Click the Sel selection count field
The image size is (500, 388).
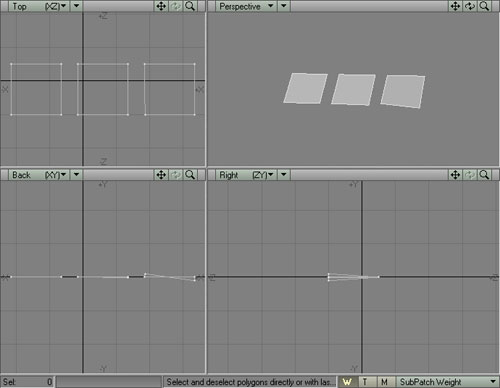coord(28,382)
